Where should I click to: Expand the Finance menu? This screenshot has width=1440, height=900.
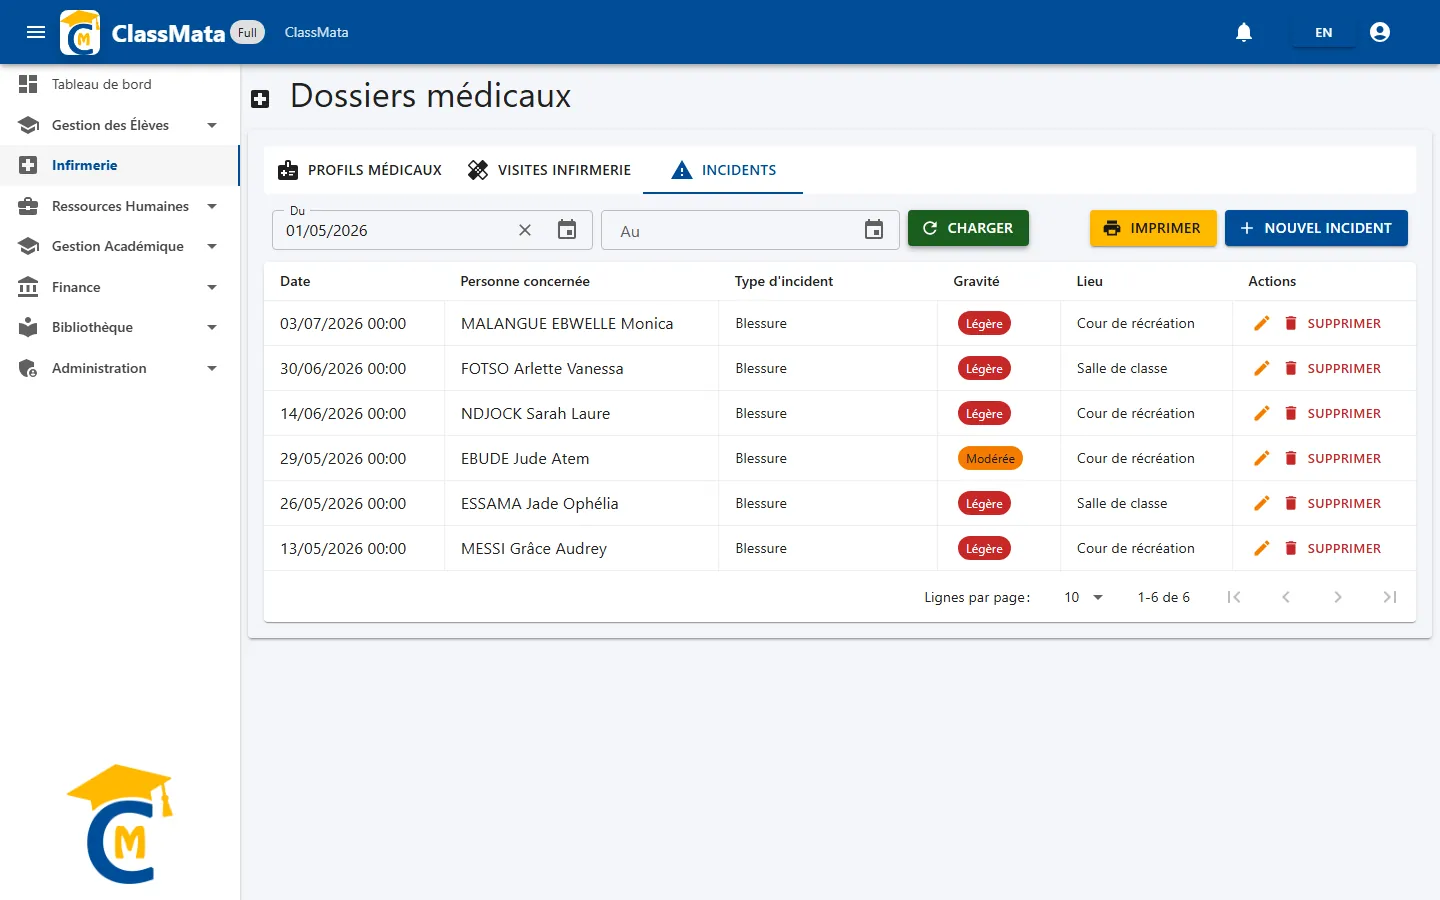(120, 287)
